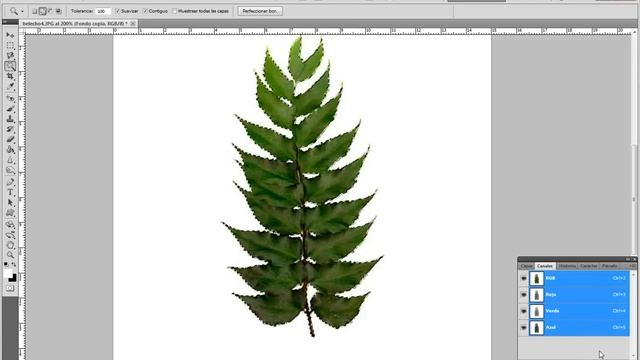Viewport: 640px width, 360px height.
Task: Reset default foreground and background colors
Action: click(6, 264)
